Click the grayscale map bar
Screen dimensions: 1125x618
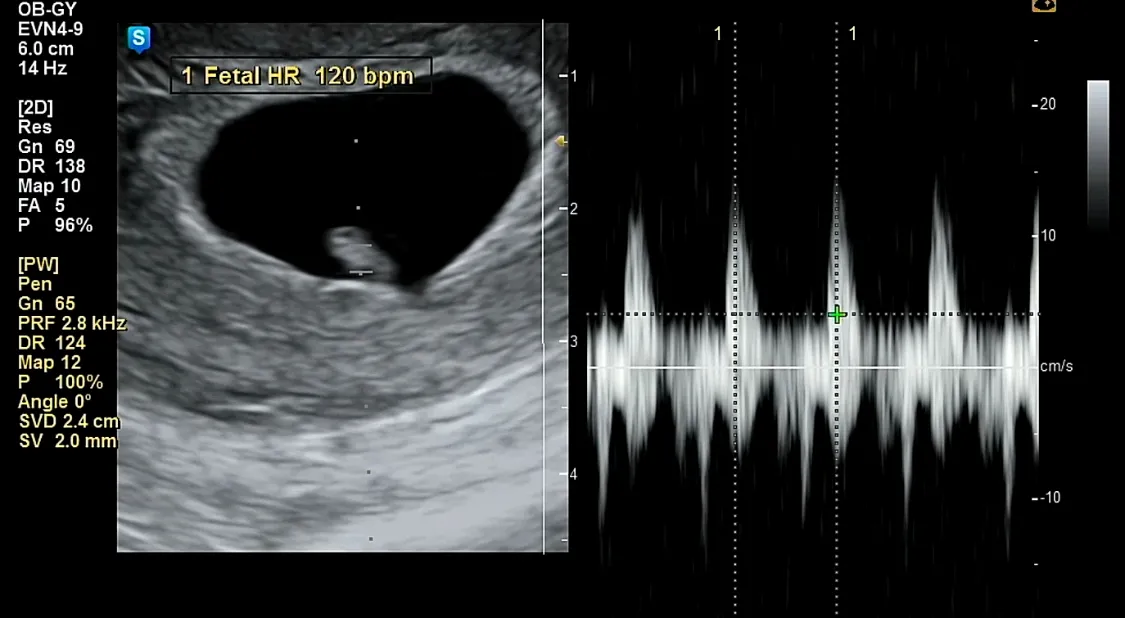coord(1098,154)
